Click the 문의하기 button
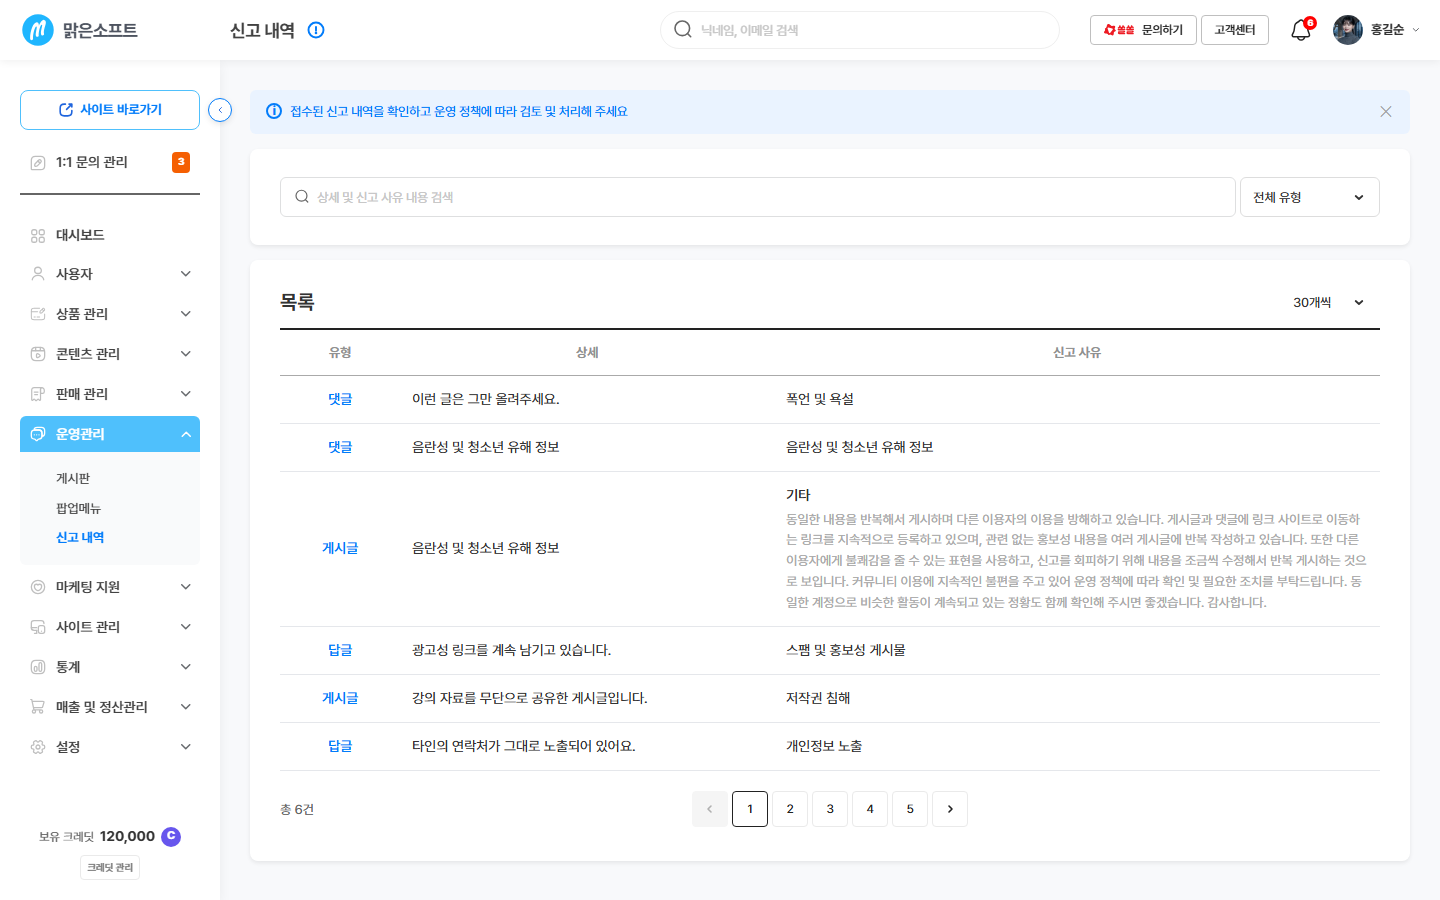1440x900 pixels. (1143, 30)
